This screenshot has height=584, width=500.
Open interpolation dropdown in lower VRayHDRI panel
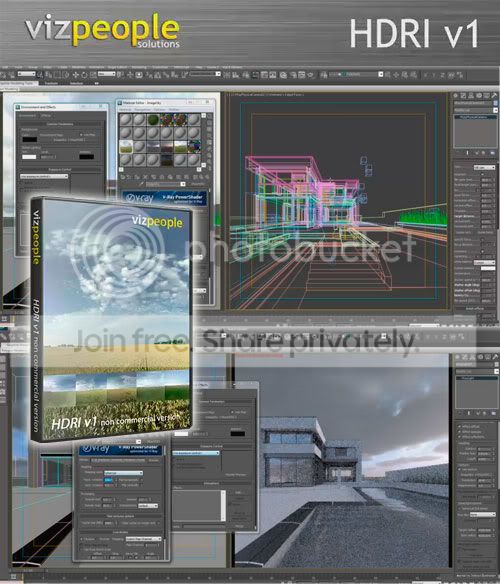(148, 506)
